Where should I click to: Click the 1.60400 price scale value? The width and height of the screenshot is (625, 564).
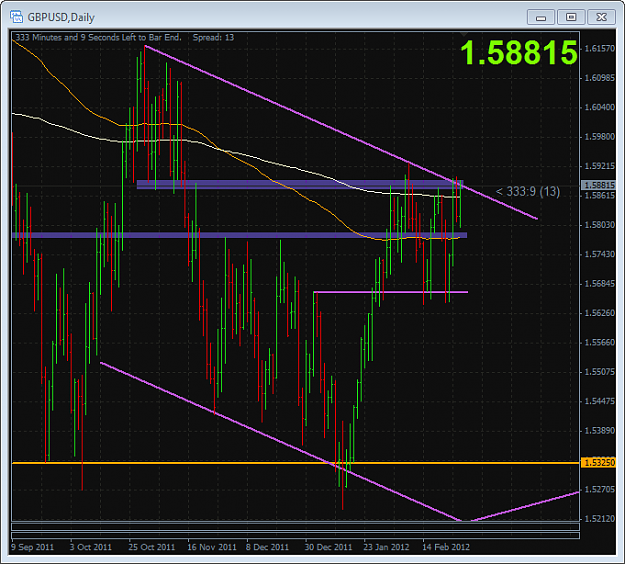[599, 107]
